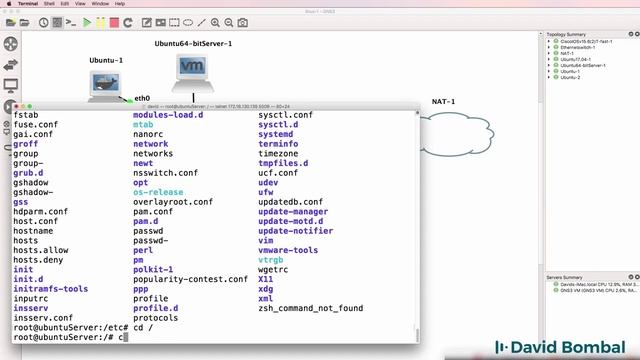Take a screenshot with camera icon

243,23
